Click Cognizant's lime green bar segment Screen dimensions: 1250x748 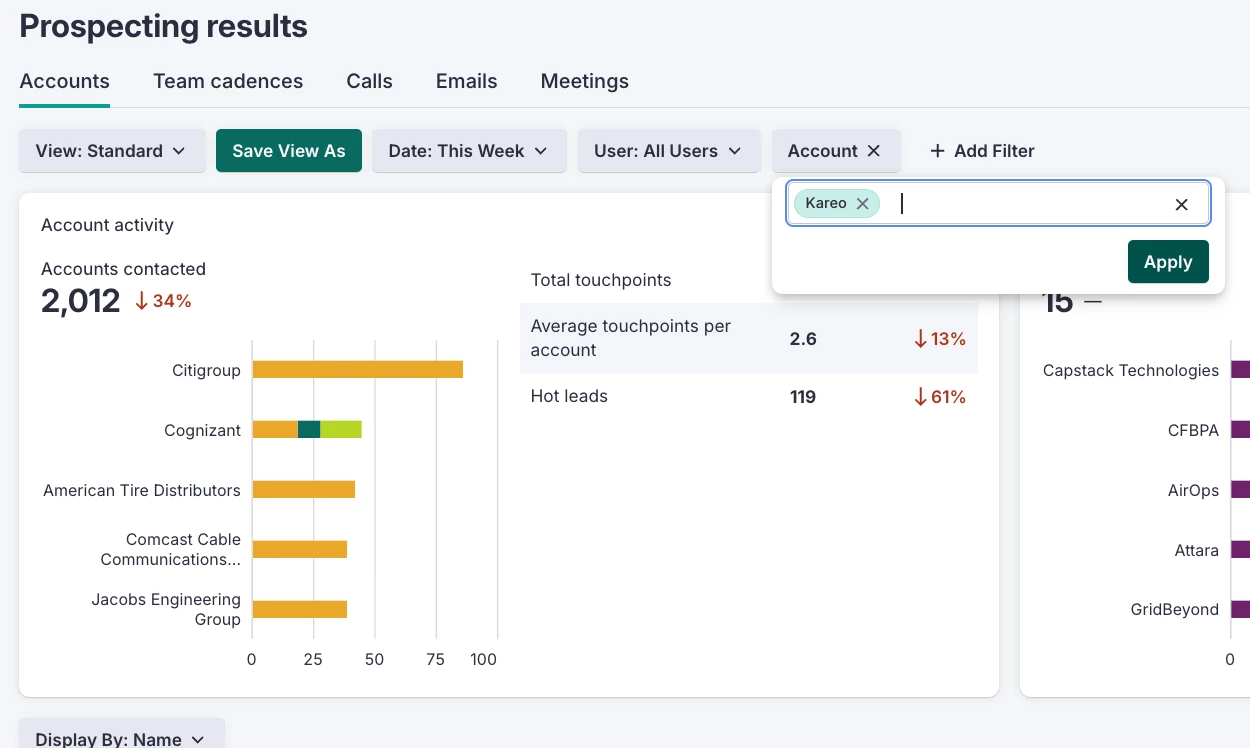click(x=340, y=430)
